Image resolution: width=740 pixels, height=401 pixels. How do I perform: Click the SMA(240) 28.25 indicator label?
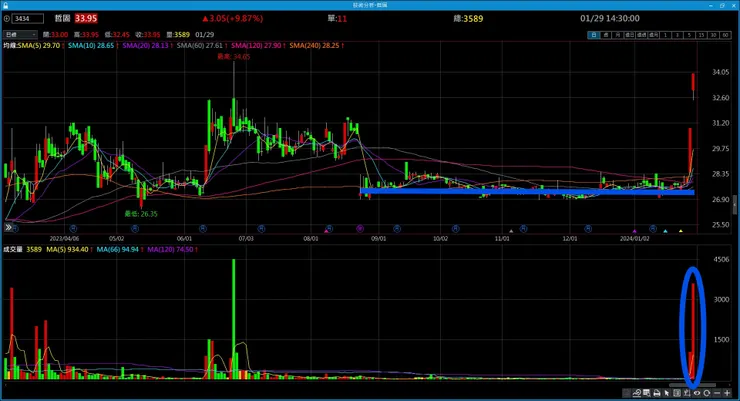(314, 45)
